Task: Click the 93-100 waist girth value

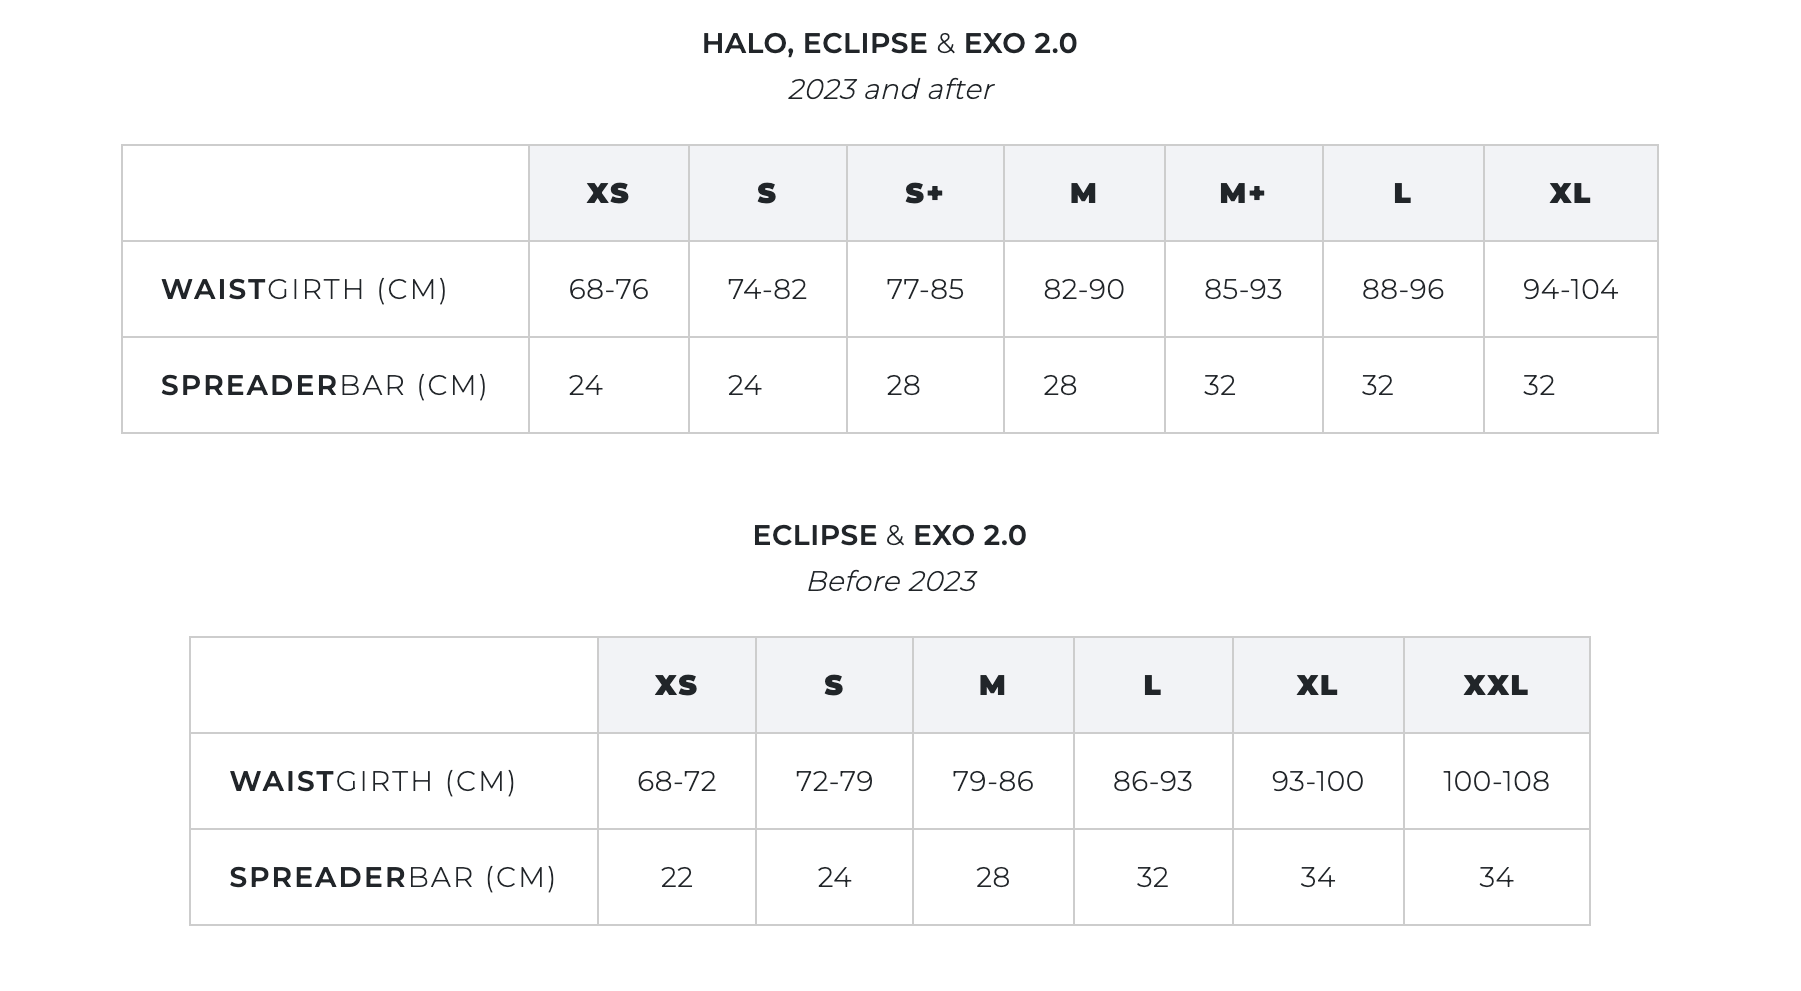Action: pyautogui.click(x=1317, y=781)
